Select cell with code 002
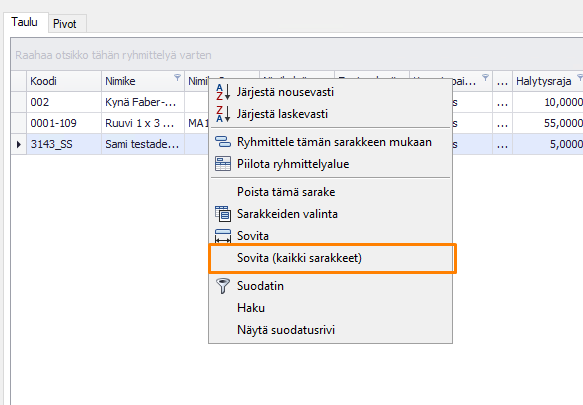583x405 pixels. [x=64, y=102]
